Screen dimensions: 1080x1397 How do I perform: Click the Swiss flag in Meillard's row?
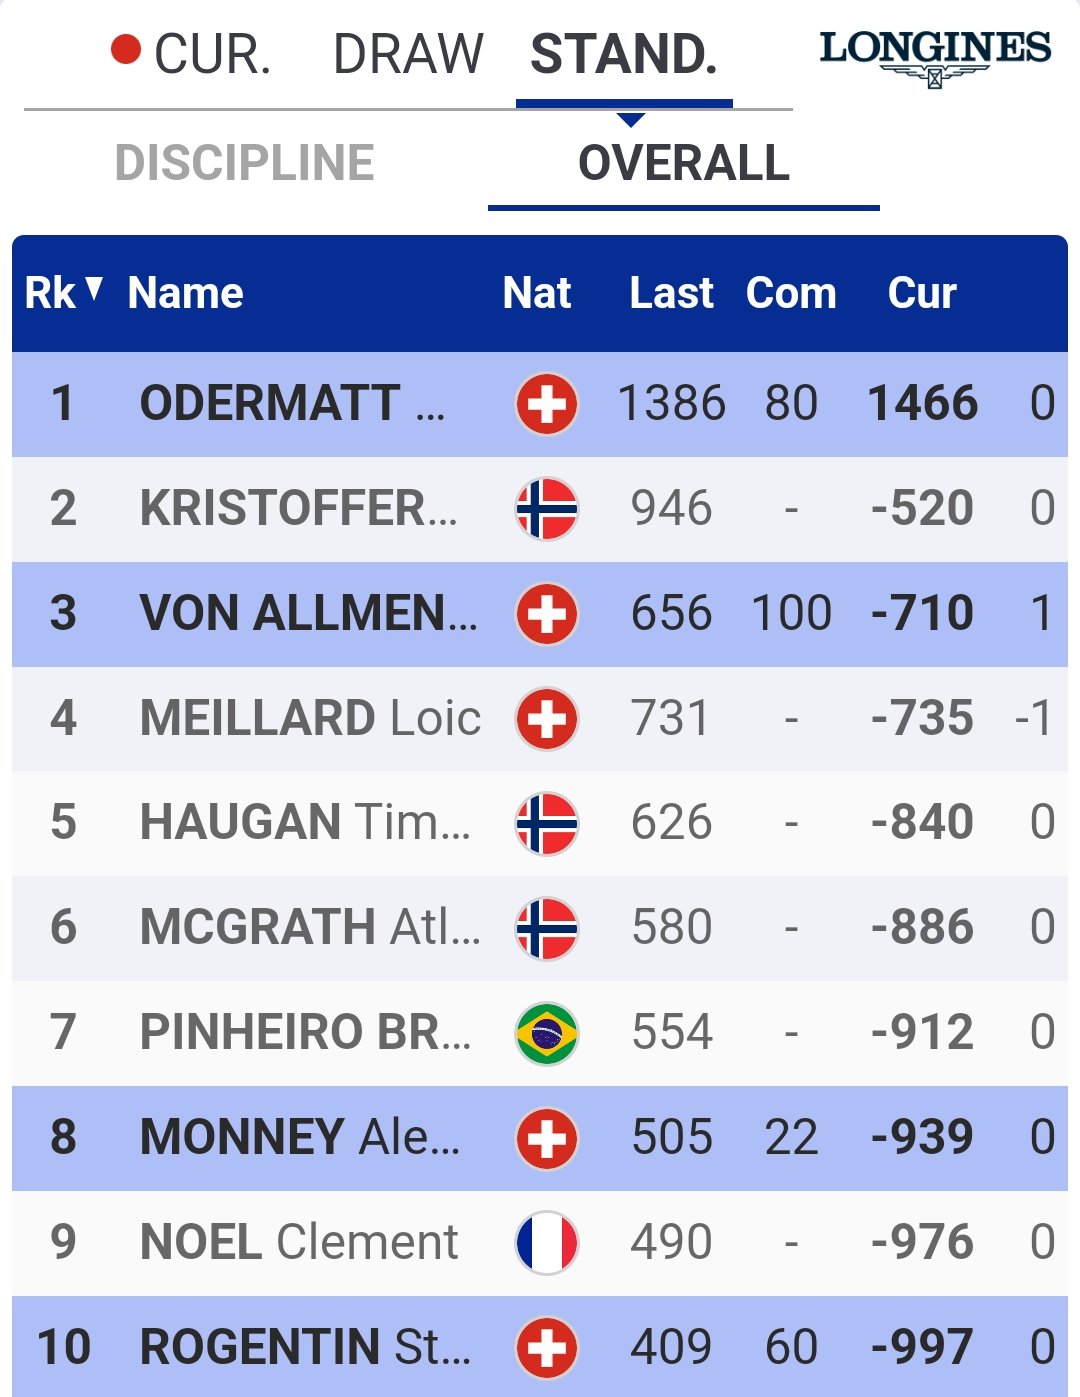click(547, 719)
